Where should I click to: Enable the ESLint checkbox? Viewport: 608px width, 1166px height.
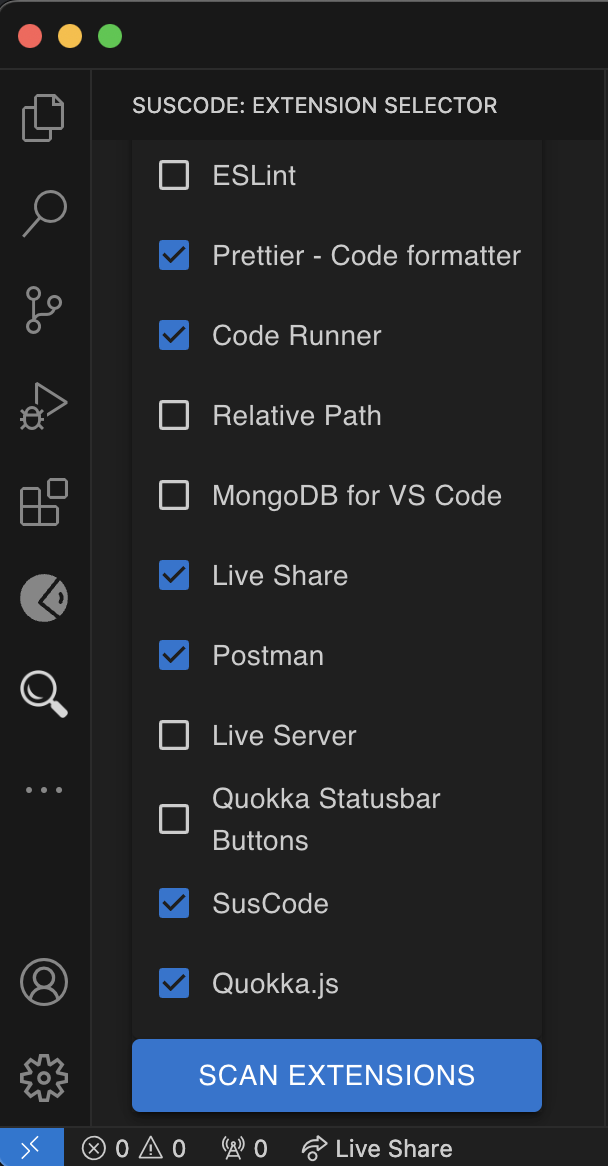coord(174,175)
